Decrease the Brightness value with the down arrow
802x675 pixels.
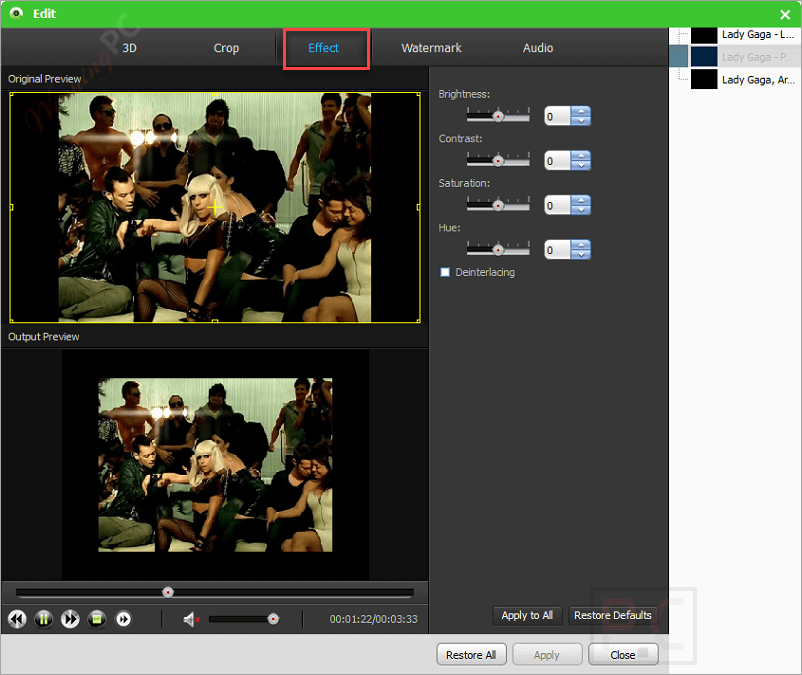point(581,121)
